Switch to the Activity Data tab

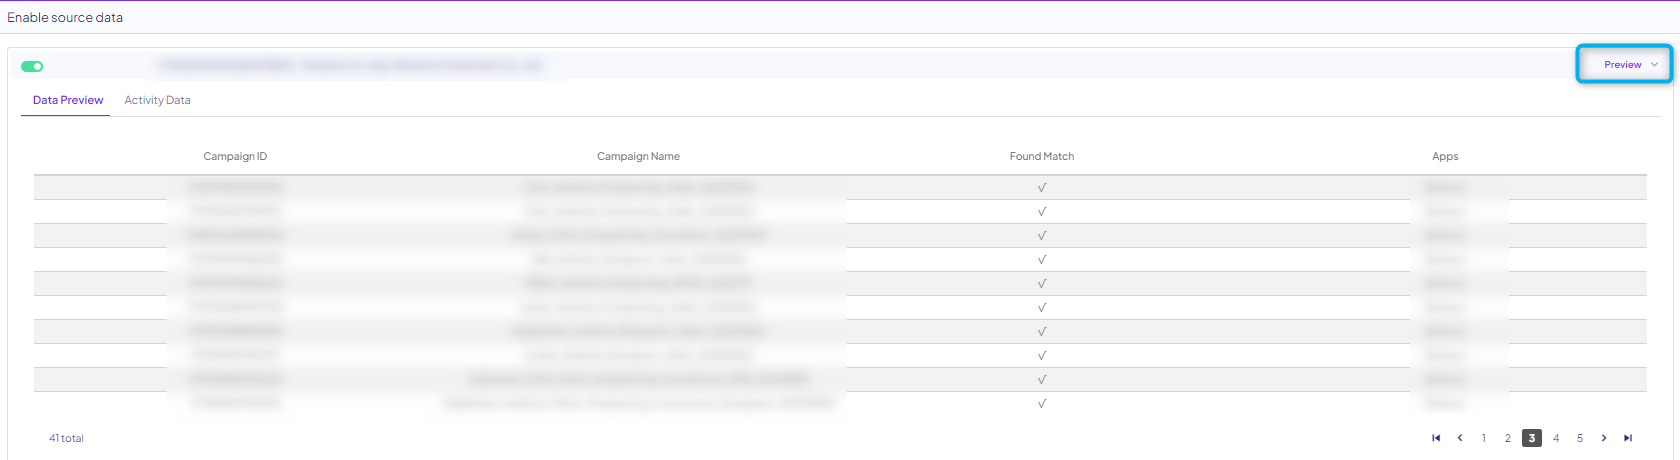point(157,100)
